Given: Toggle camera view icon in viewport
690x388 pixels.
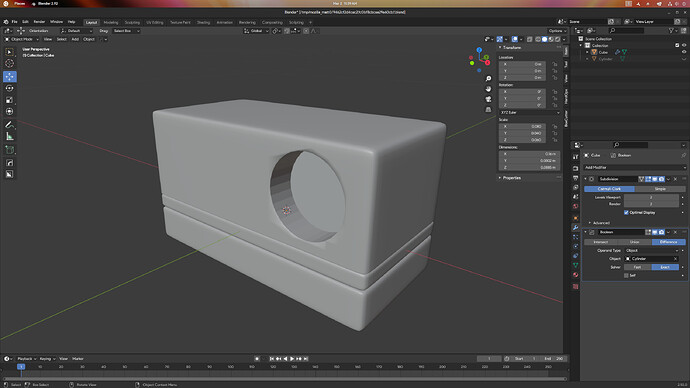Looking at the screenshot, I should (488, 99).
